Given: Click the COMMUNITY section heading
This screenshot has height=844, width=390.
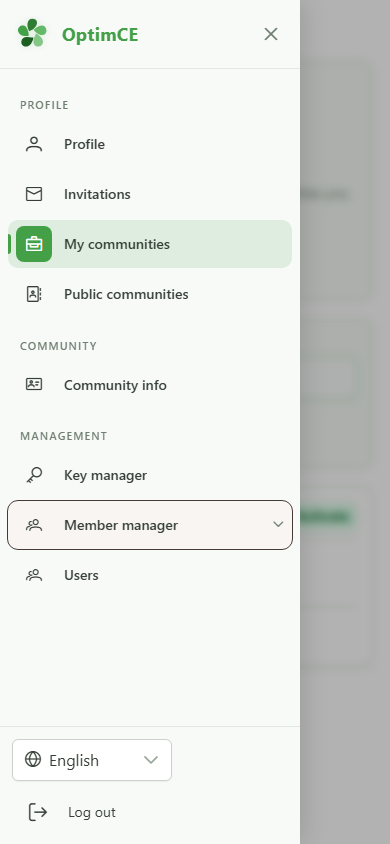Looking at the screenshot, I should pos(58,346).
